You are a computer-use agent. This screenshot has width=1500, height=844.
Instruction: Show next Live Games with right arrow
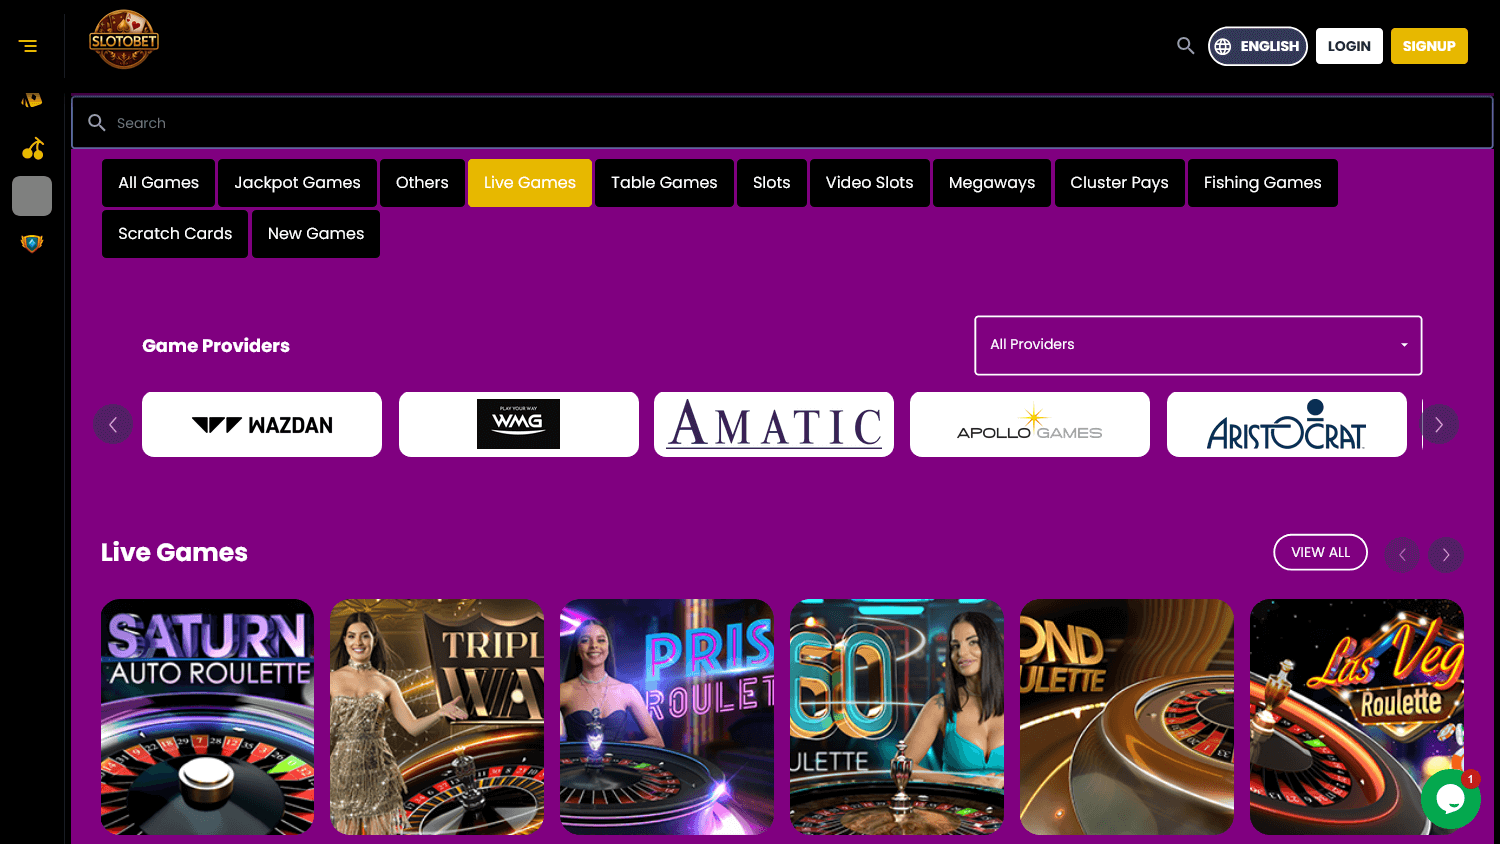click(x=1445, y=555)
